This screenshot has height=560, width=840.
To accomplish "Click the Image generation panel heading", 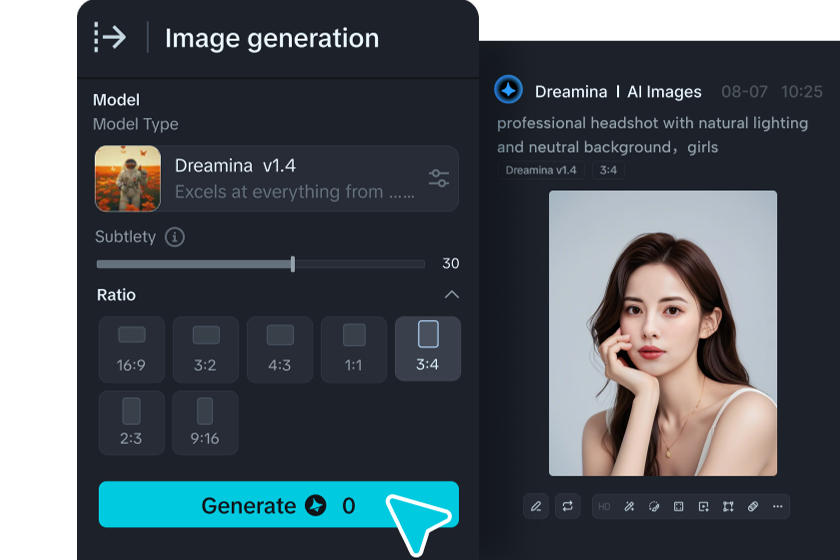I will pos(272,39).
